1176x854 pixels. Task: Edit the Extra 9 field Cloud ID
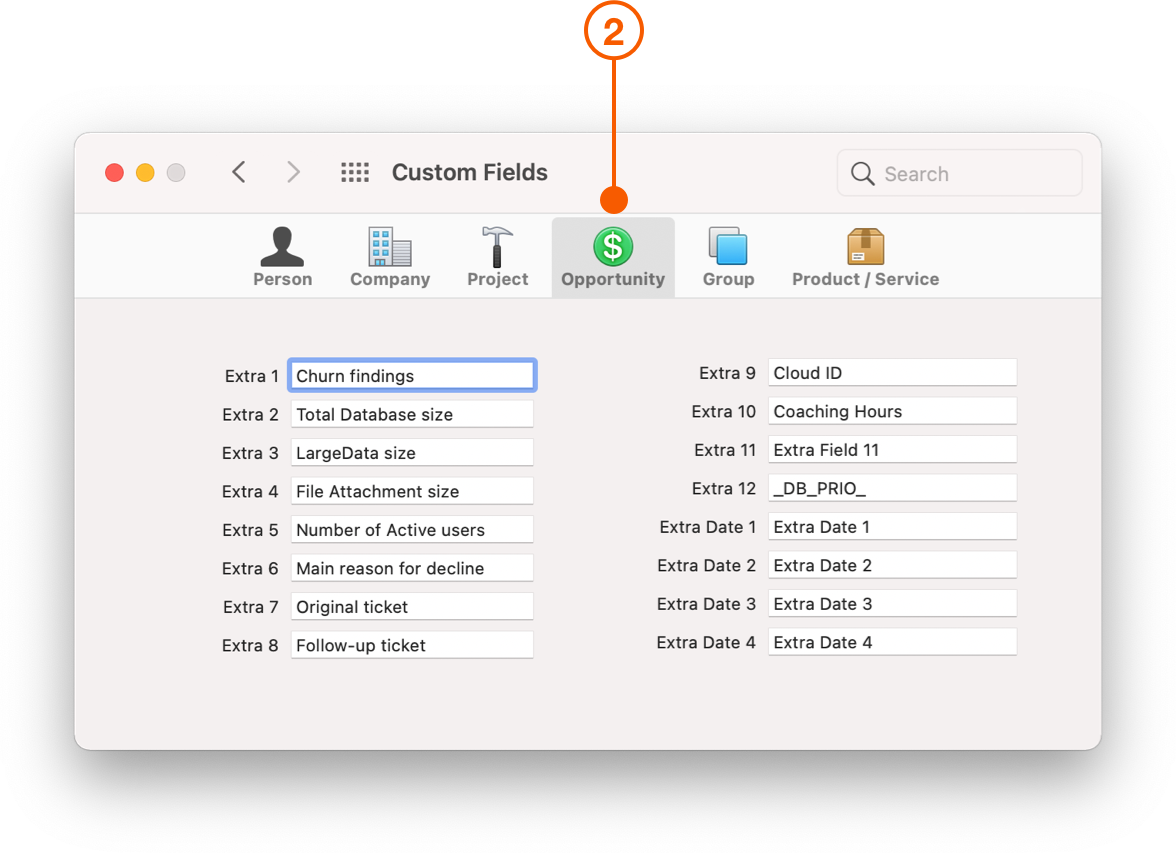pyautogui.click(x=892, y=373)
